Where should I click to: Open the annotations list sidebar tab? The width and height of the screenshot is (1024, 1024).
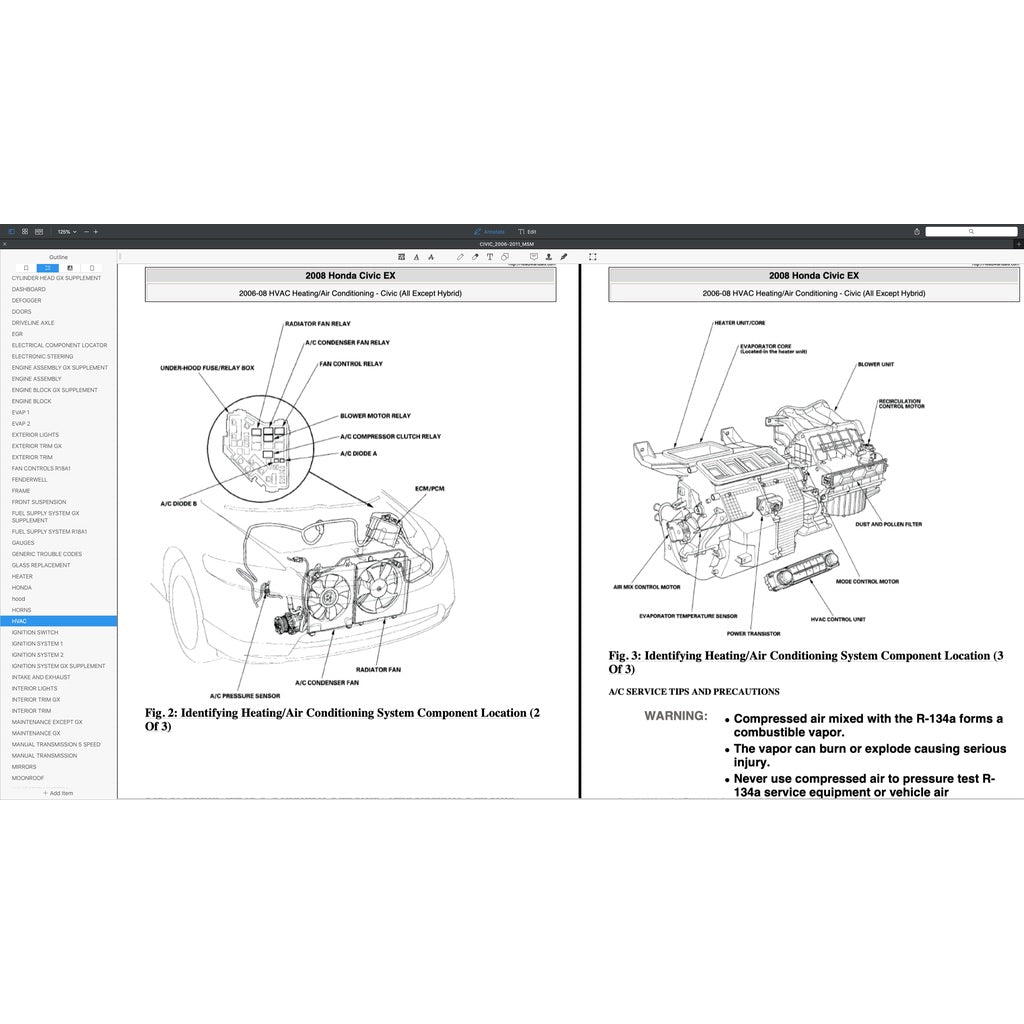pos(70,267)
